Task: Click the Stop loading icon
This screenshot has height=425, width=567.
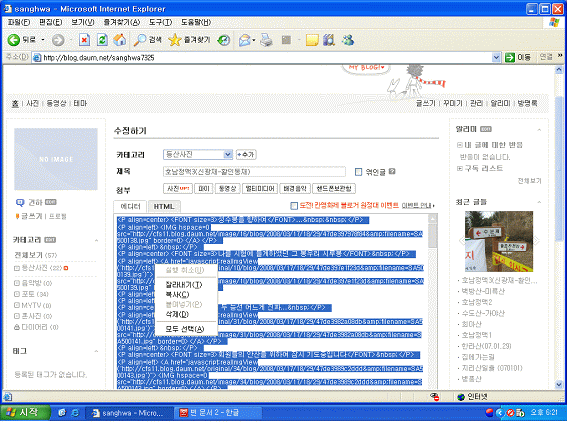Action: [x=84, y=40]
